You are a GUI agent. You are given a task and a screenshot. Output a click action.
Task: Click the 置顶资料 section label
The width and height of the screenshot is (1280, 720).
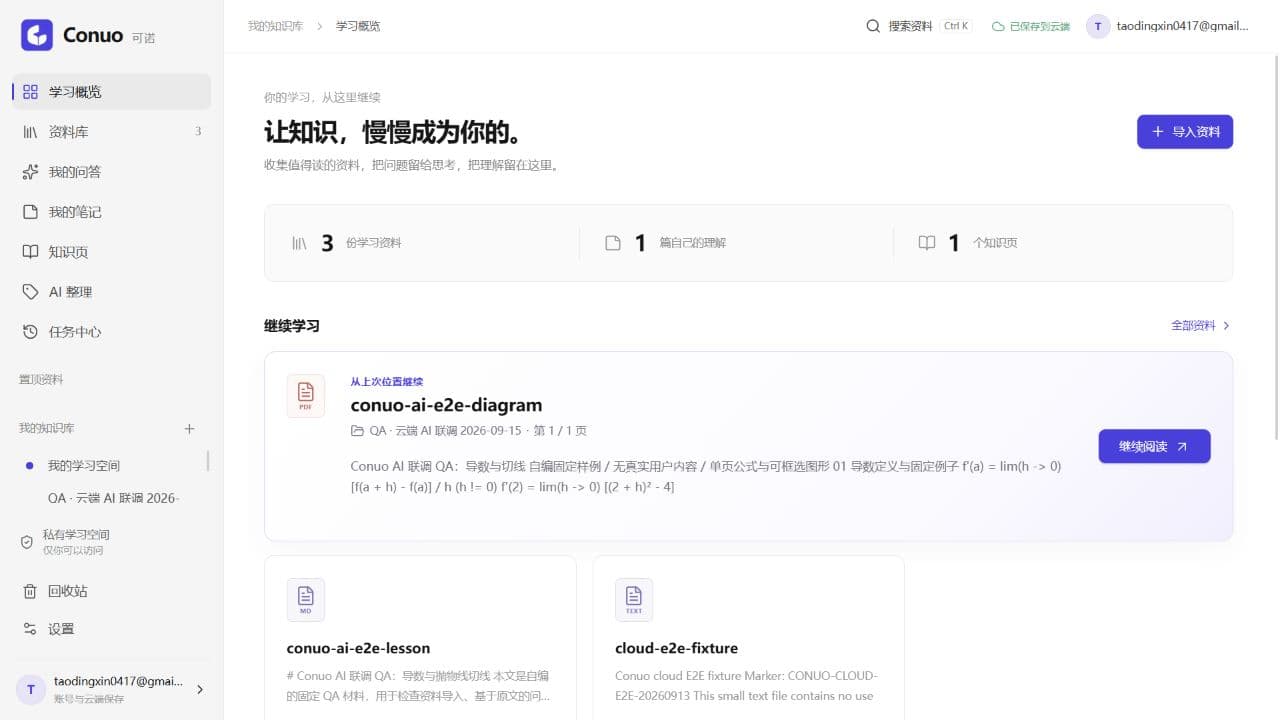point(41,380)
